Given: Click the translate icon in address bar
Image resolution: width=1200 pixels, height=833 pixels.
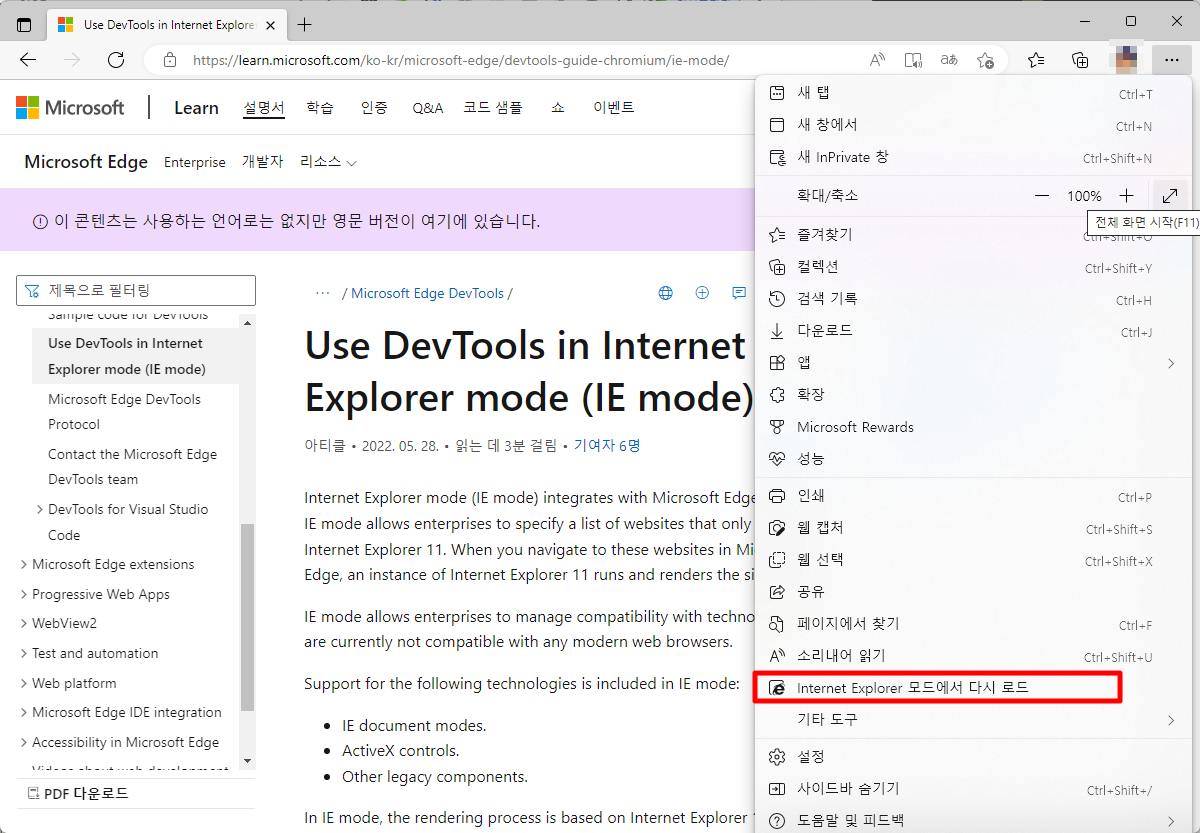Looking at the screenshot, I should click(x=949, y=60).
